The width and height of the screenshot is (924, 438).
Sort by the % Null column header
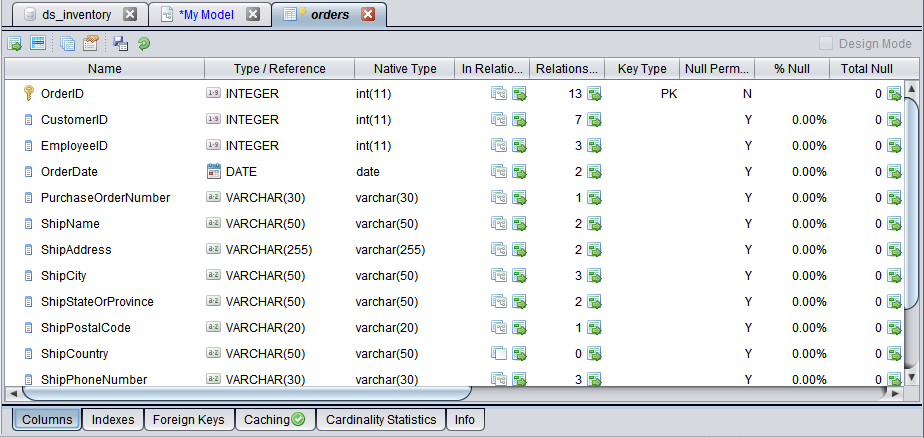[x=792, y=69]
